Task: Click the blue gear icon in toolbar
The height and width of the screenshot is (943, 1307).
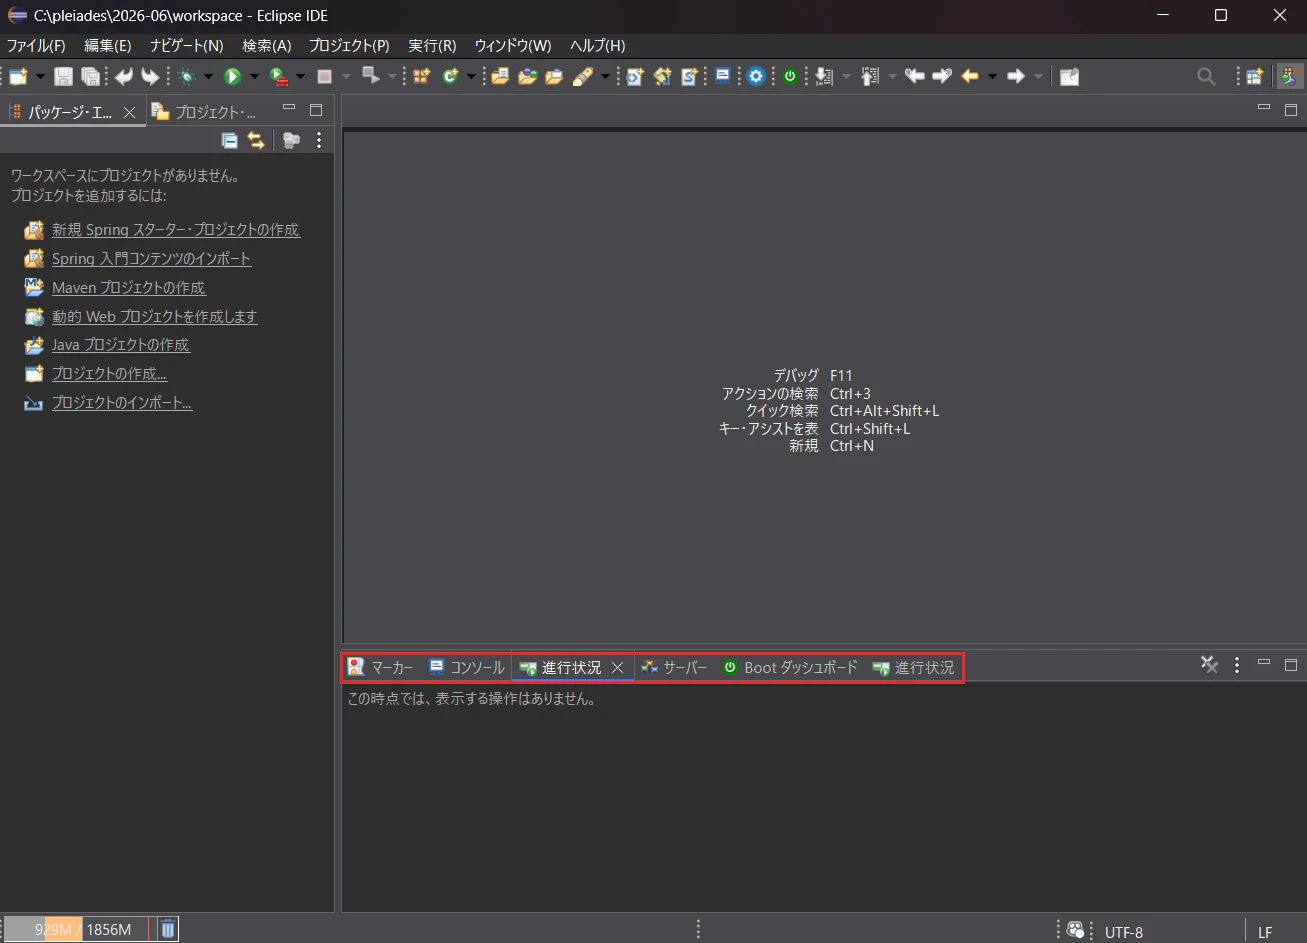Action: [x=756, y=77]
